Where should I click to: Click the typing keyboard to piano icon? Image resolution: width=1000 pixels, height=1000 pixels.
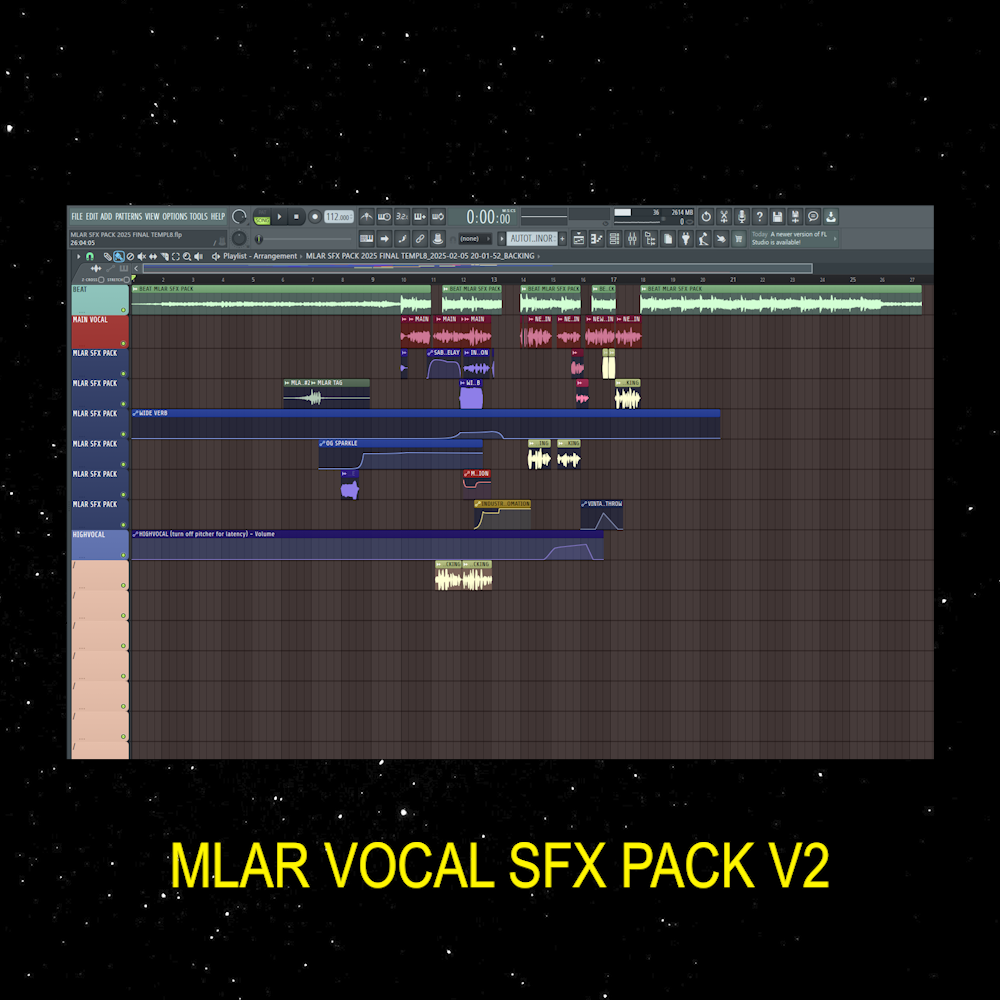367,239
